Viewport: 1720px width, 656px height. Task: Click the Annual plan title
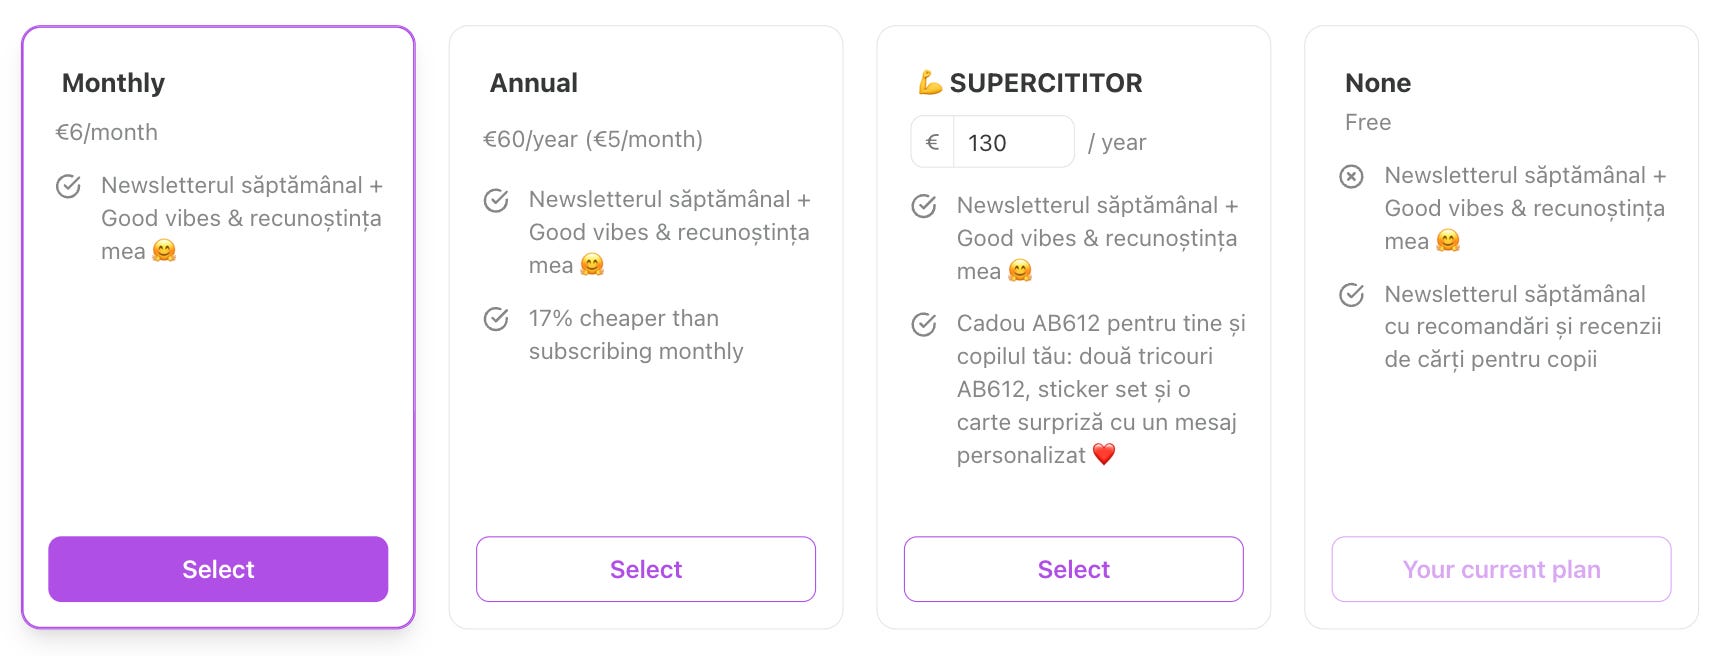pyautogui.click(x=534, y=83)
